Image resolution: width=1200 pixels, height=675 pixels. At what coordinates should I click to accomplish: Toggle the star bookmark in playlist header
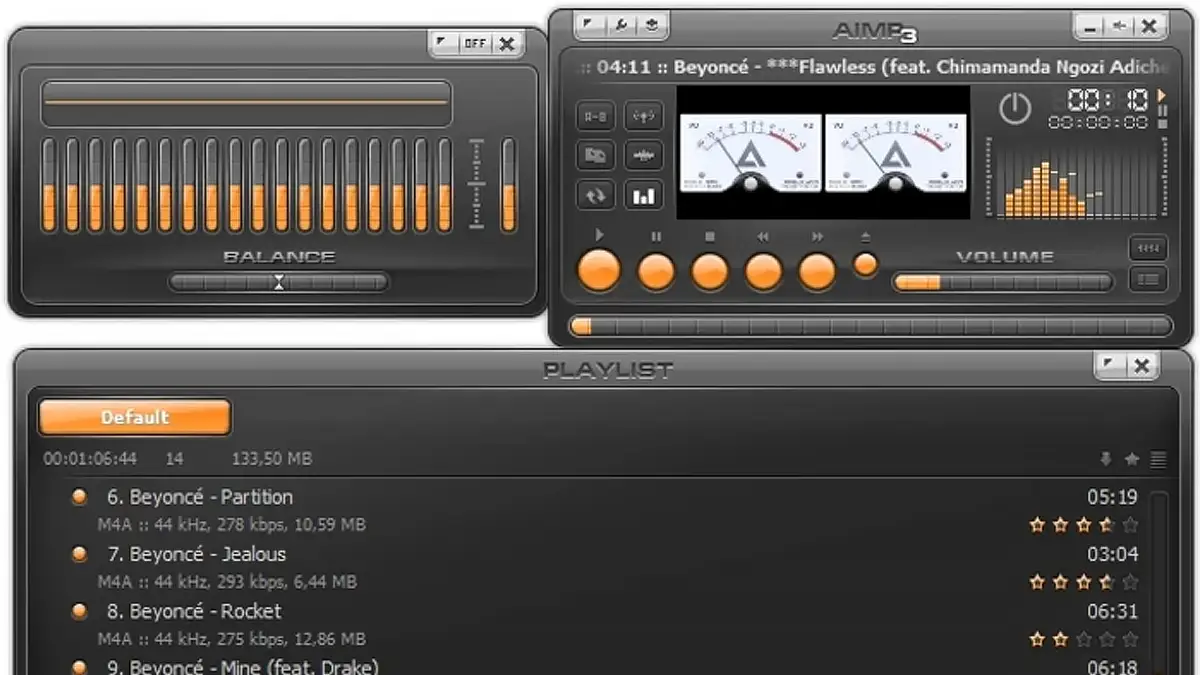coord(1133,457)
